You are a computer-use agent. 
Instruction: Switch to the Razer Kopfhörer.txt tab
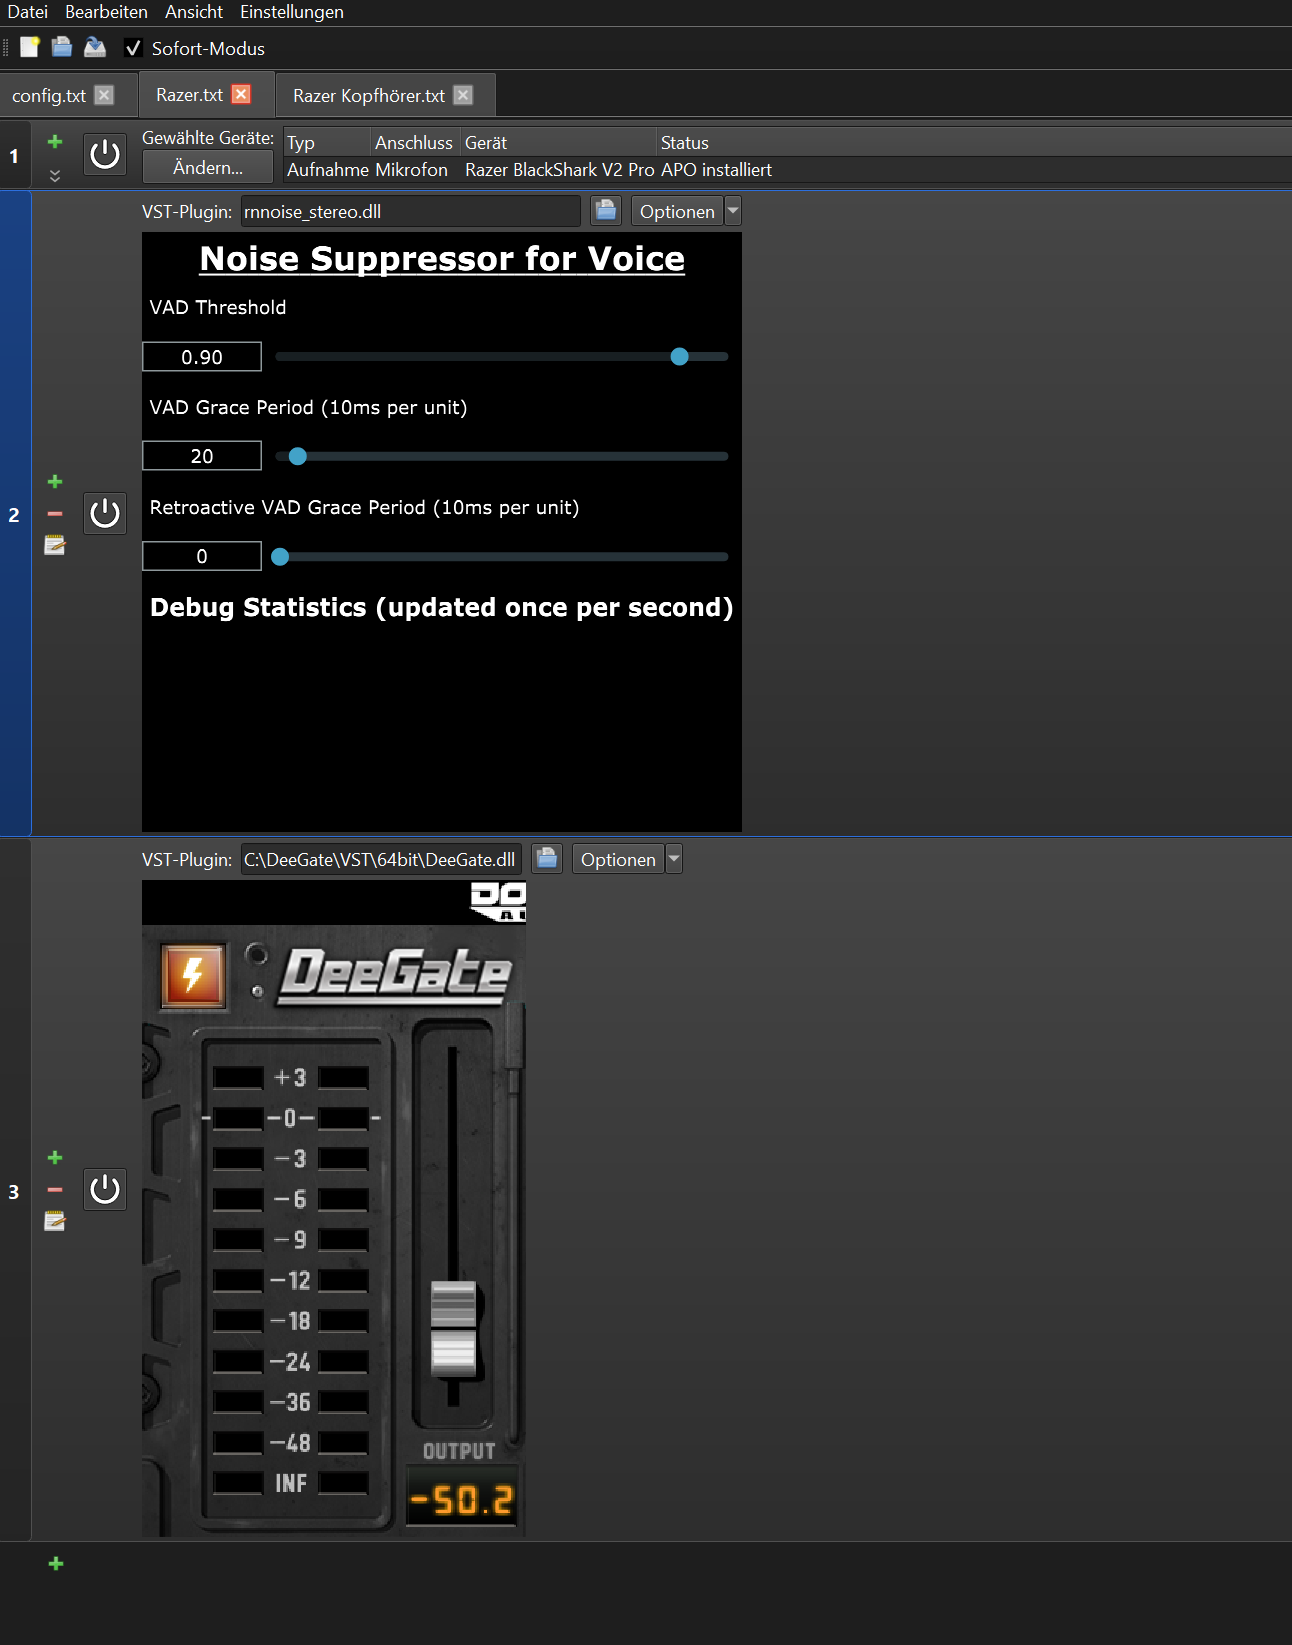tap(369, 95)
